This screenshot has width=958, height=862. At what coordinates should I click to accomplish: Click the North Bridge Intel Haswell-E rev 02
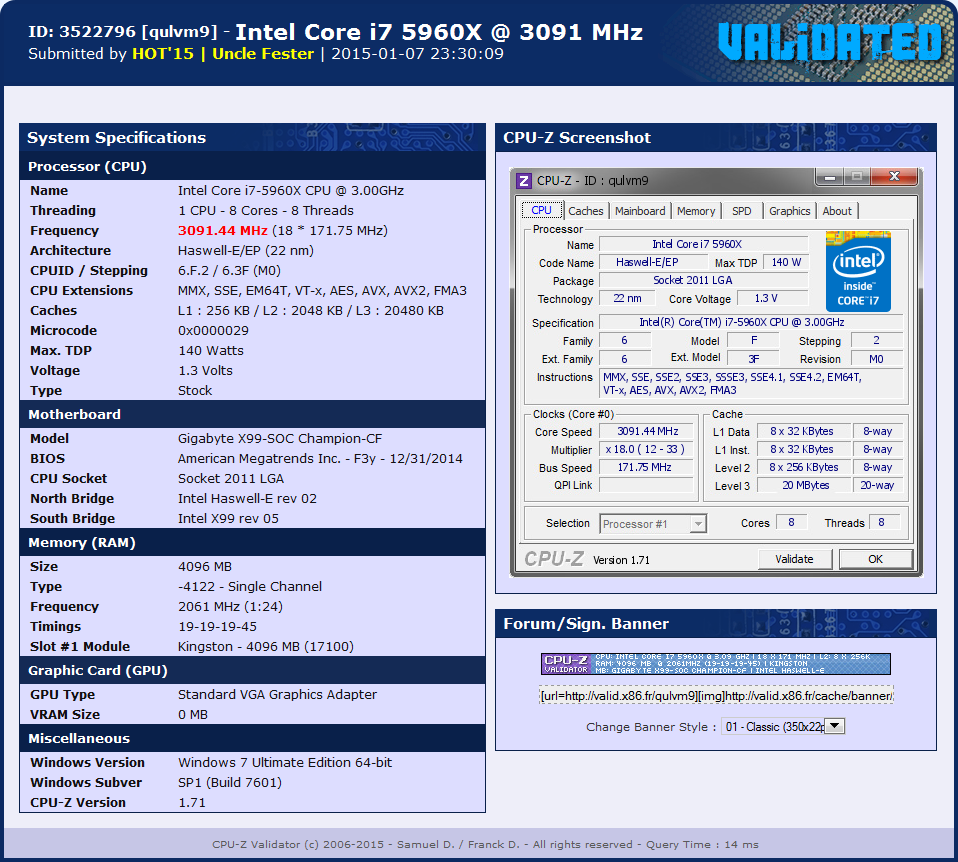[x=247, y=499]
